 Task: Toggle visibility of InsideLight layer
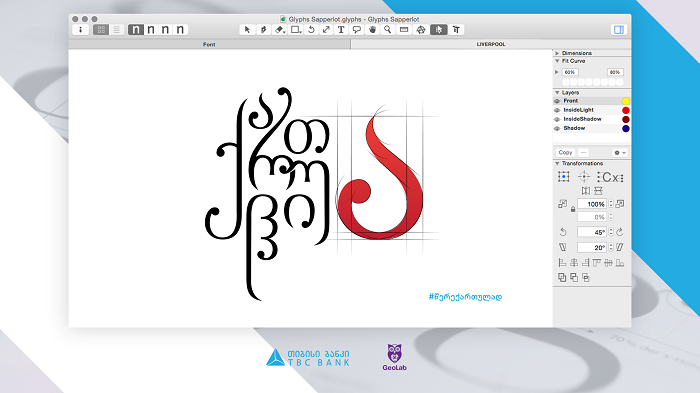[557, 110]
